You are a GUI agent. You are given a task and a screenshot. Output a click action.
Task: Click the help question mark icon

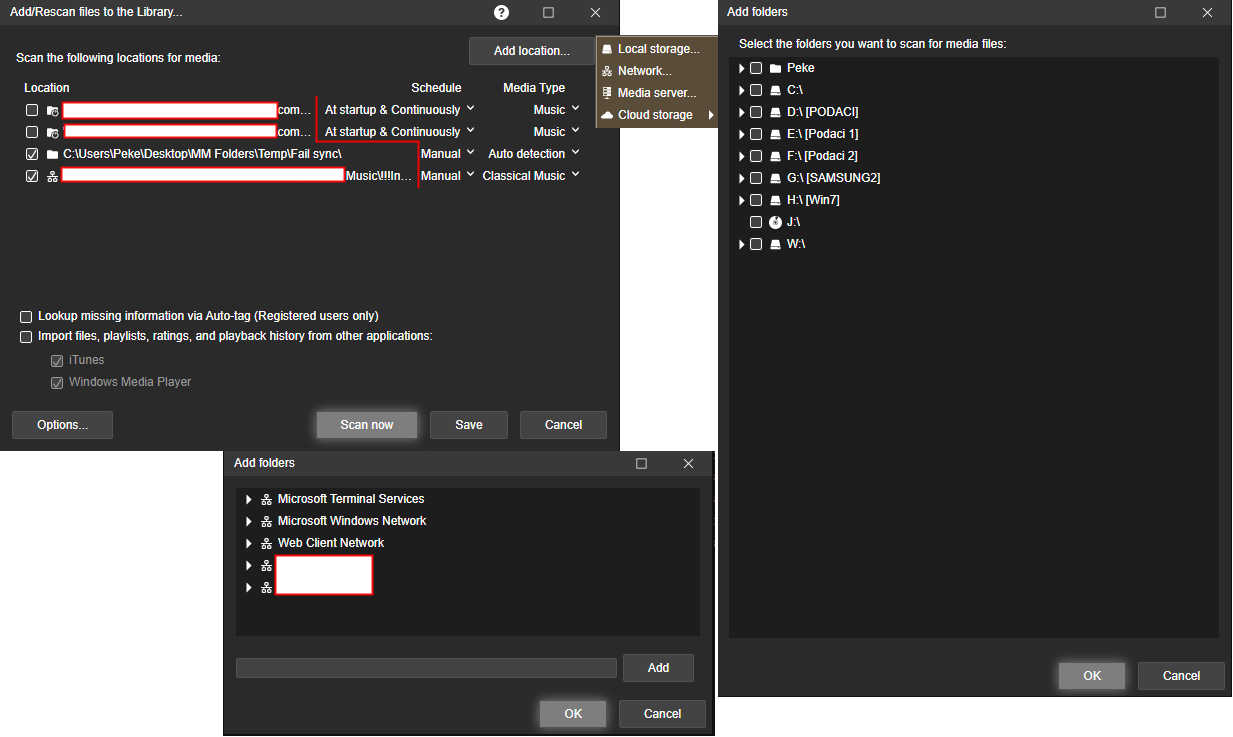coord(501,13)
